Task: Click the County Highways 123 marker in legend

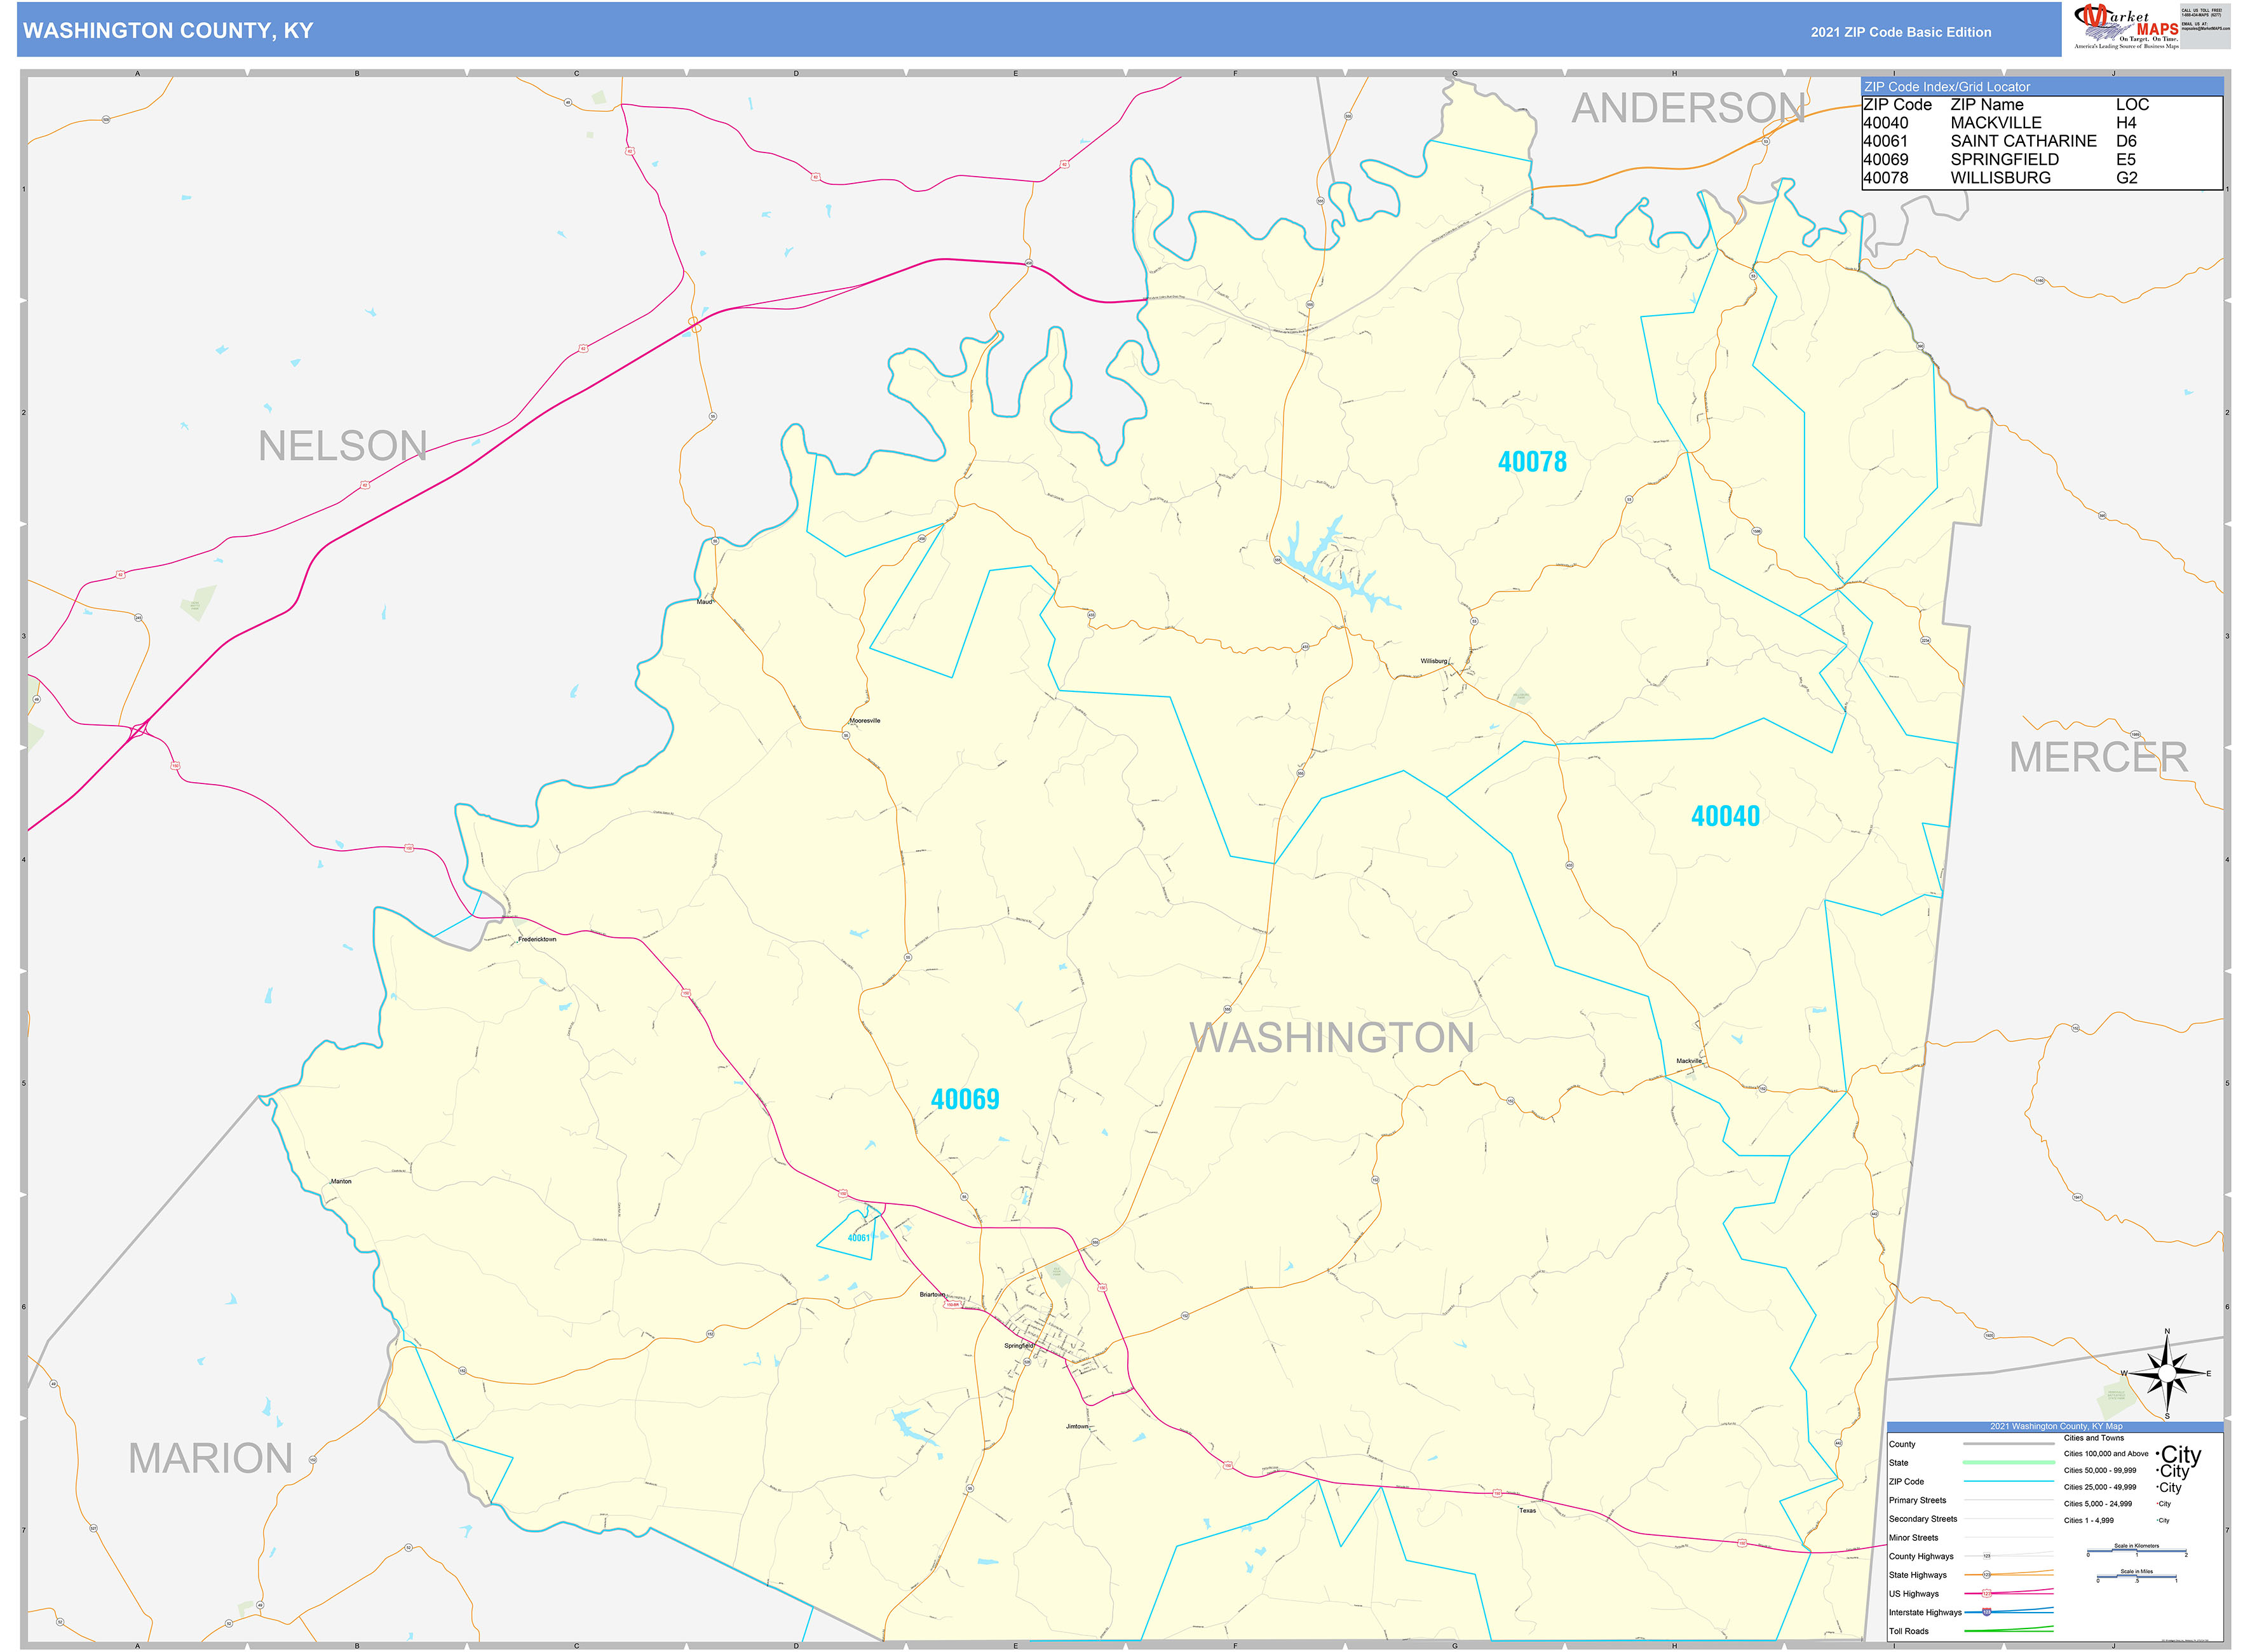Action: tap(1987, 1556)
